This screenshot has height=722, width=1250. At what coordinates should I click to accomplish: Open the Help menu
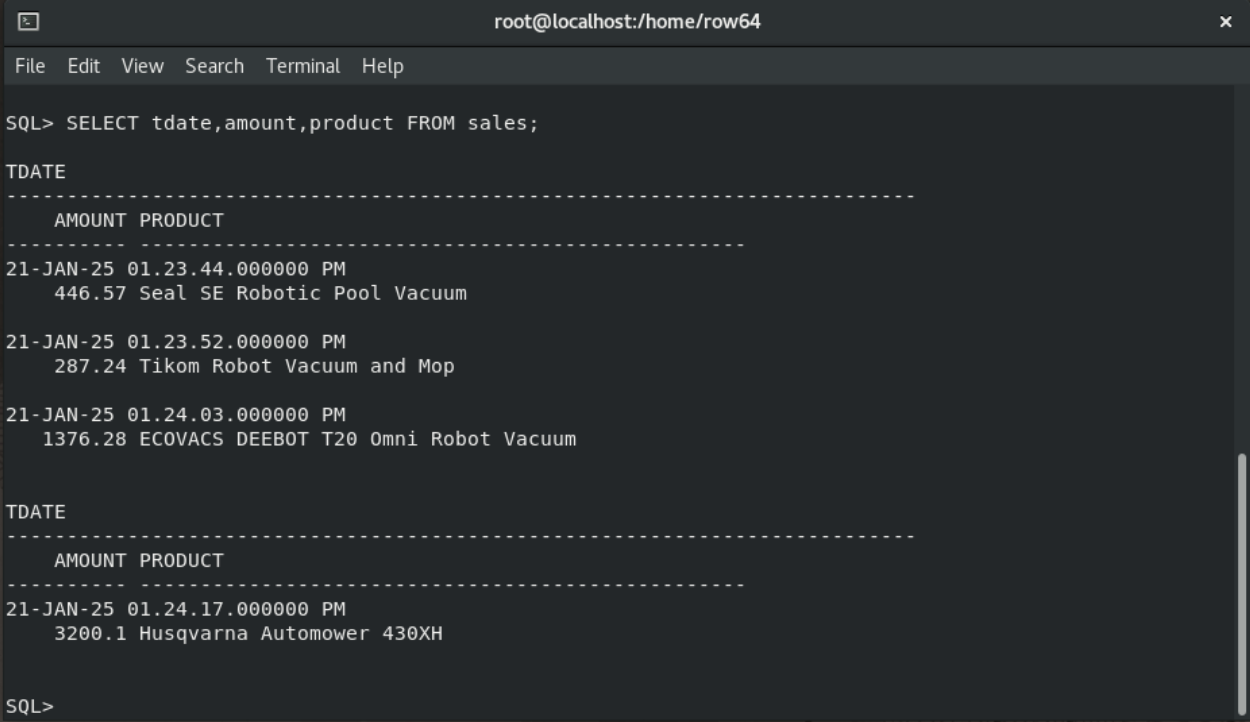pos(382,66)
